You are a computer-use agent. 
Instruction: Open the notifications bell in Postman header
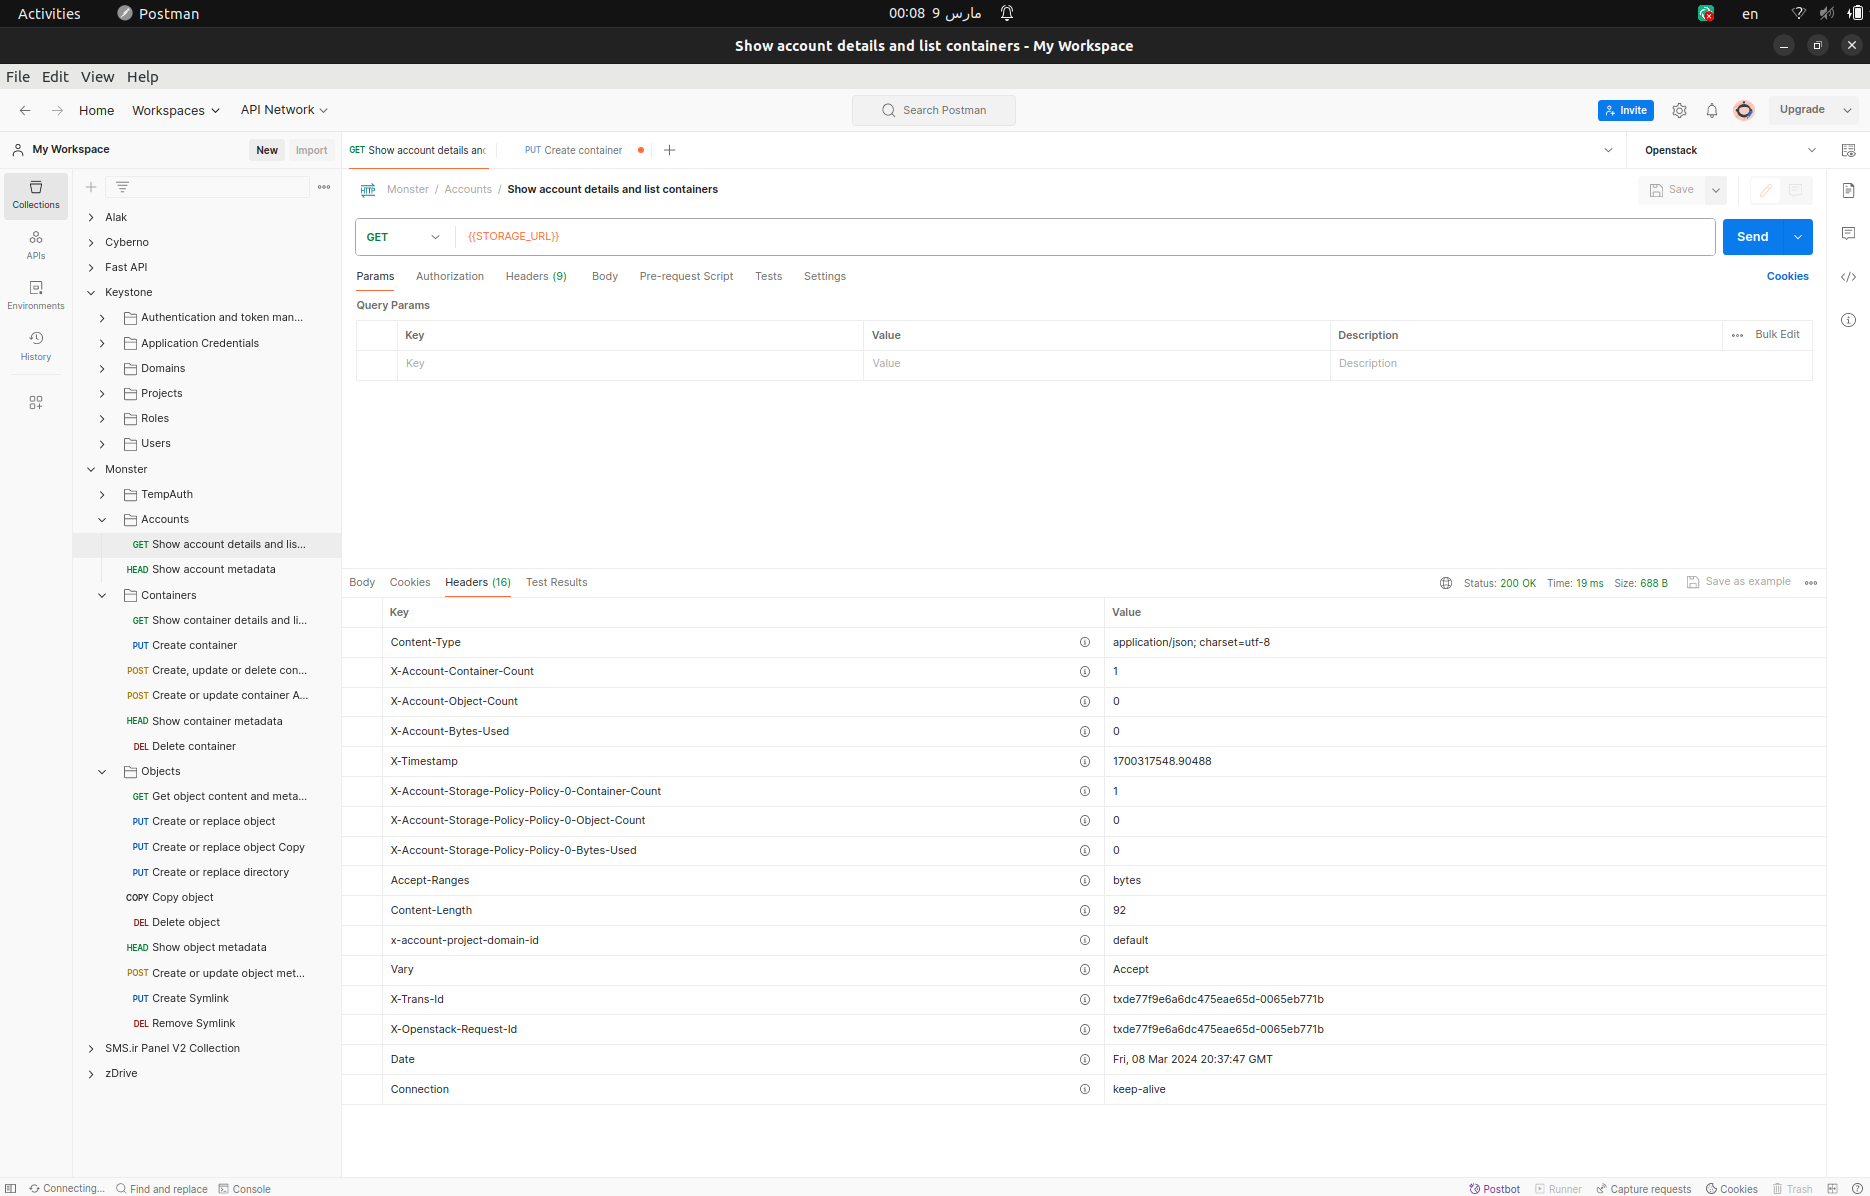(1712, 110)
